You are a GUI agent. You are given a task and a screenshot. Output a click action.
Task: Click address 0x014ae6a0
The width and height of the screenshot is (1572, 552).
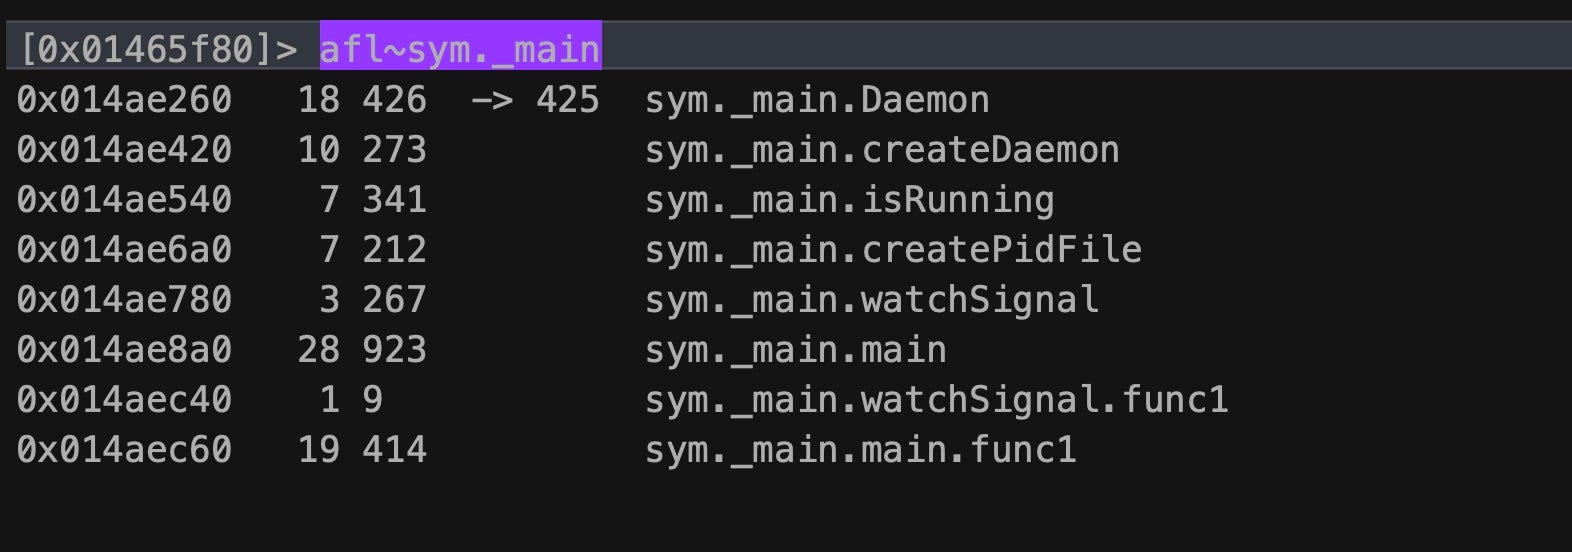pyautogui.click(x=124, y=250)
